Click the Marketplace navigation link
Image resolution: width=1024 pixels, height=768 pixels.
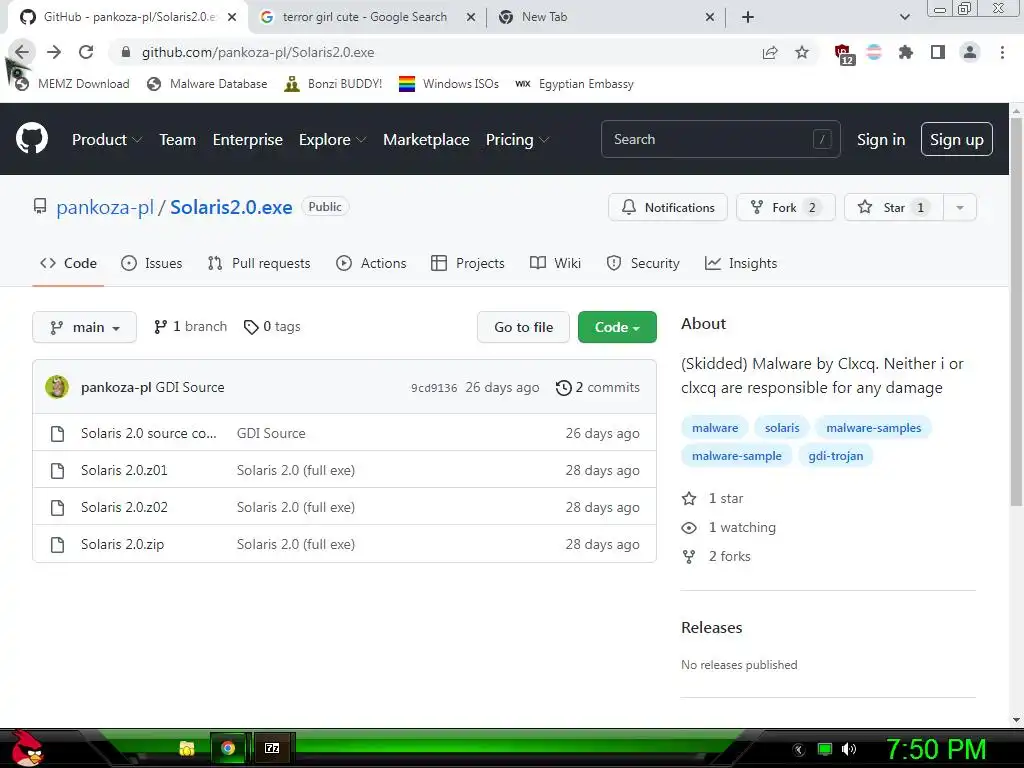tap(426, 140)
